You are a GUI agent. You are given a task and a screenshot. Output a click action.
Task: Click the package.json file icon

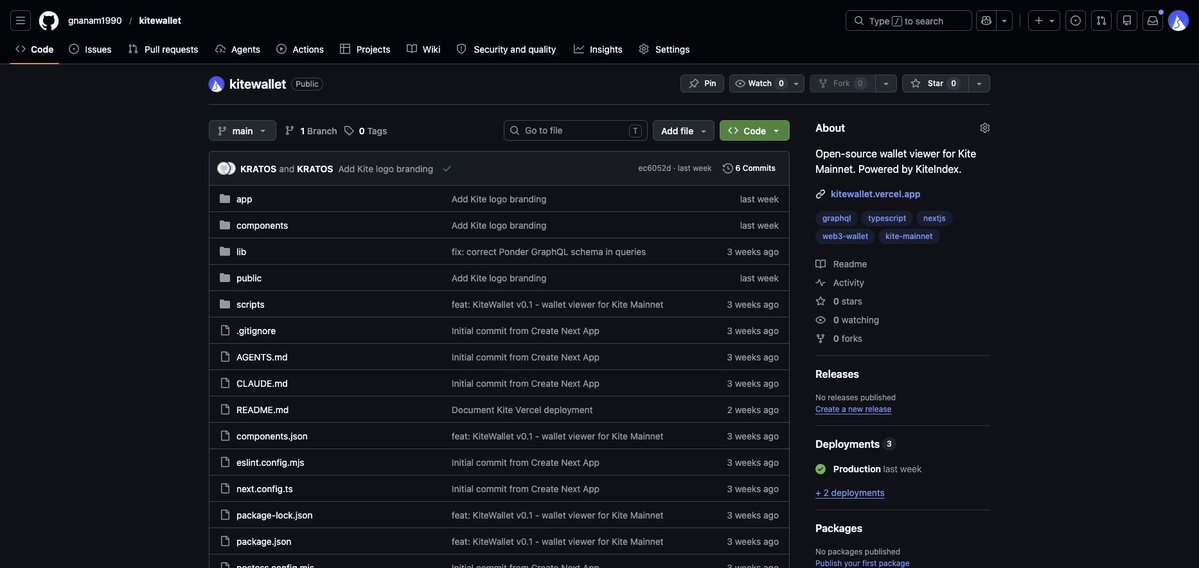[x=225, y=541]
